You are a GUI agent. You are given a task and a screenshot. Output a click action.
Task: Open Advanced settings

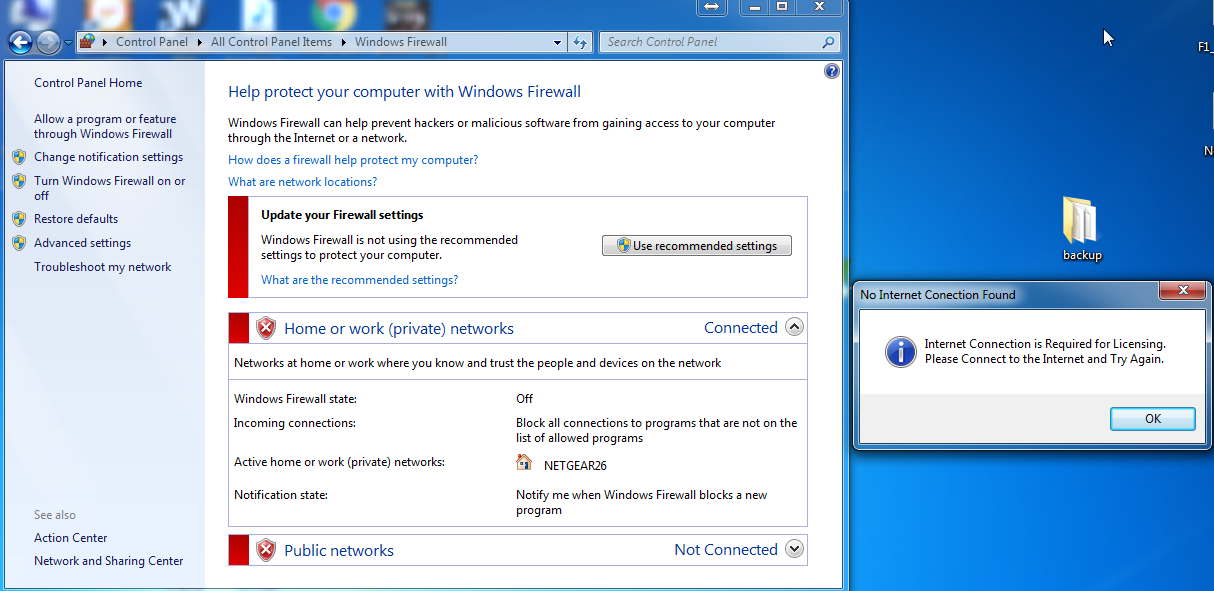[83, 243]
